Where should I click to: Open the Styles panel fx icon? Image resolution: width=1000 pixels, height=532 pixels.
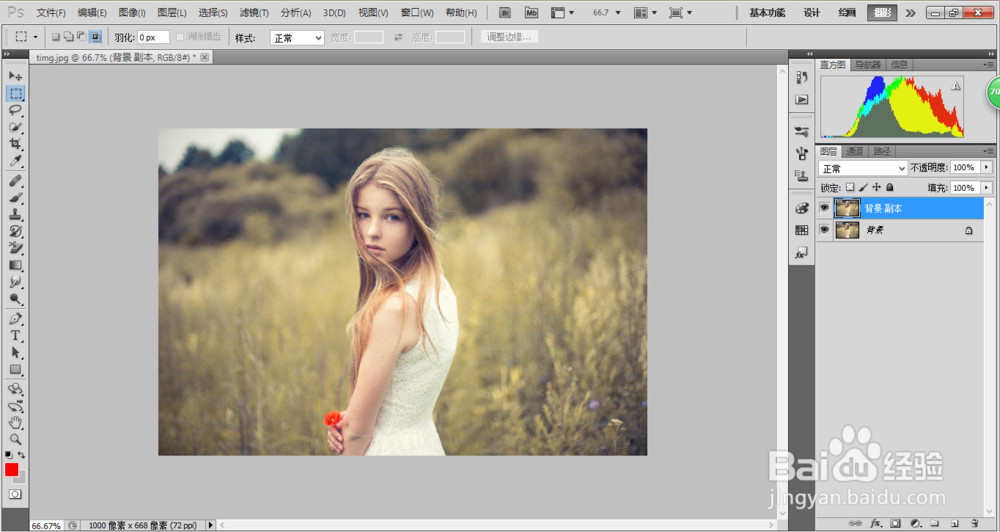[802, 253]
